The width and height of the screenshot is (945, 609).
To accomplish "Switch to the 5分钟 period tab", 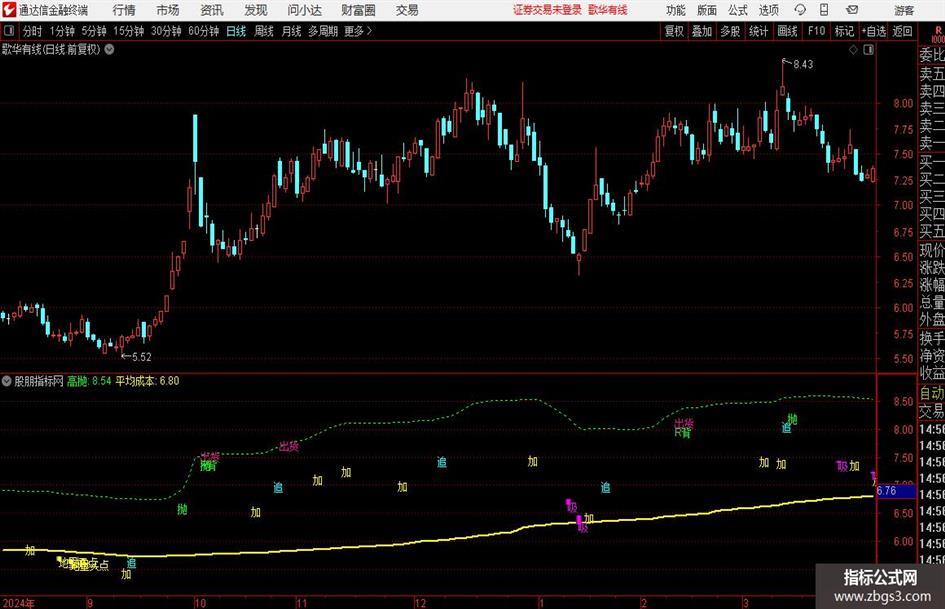I will (94, 31).
